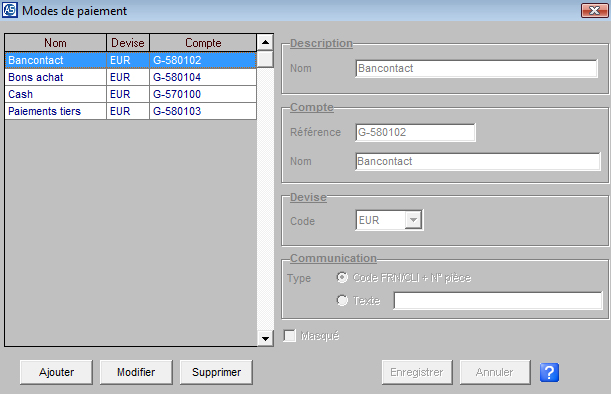
Task: Click the Annuler button
Action: coord(495,372)
